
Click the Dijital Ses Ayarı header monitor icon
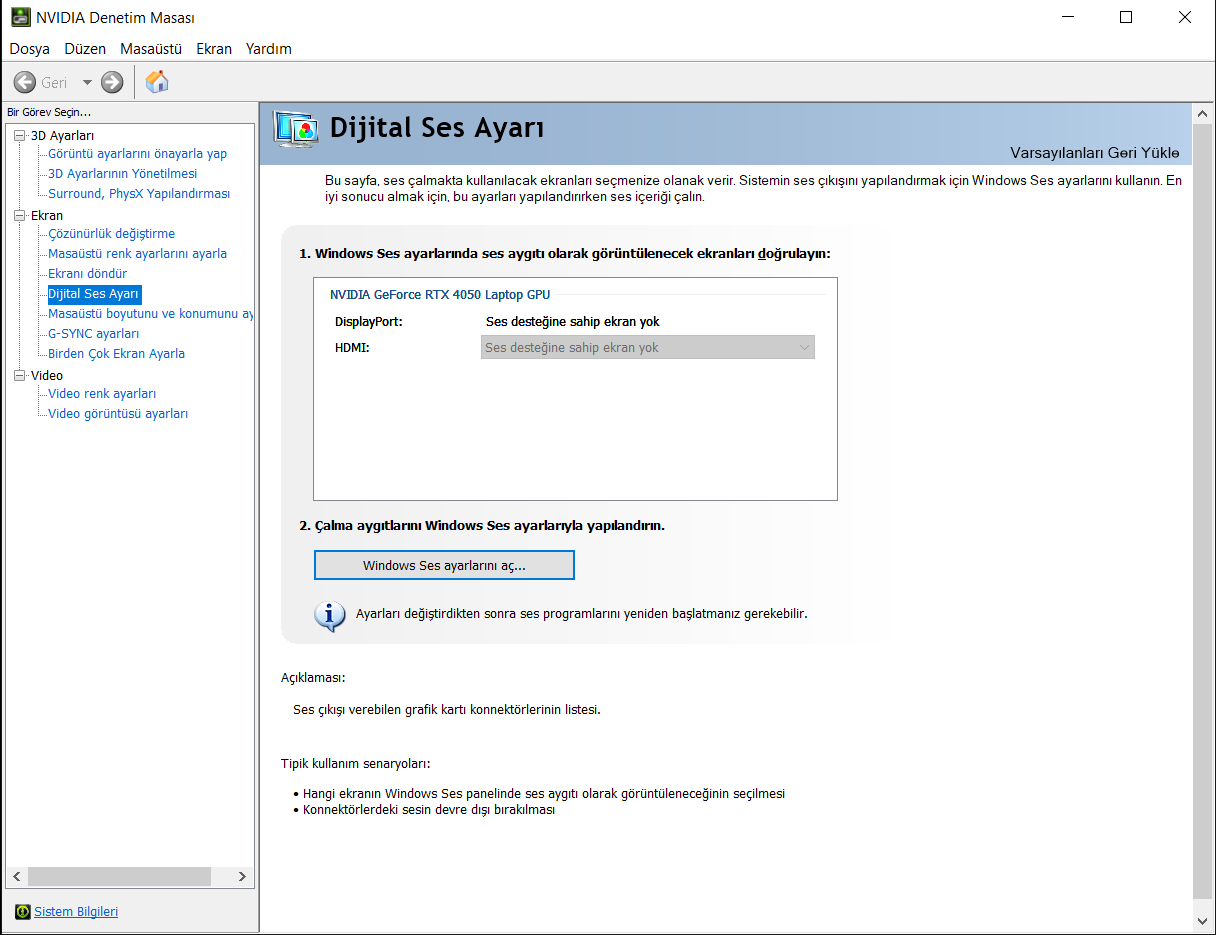point(296,130)
